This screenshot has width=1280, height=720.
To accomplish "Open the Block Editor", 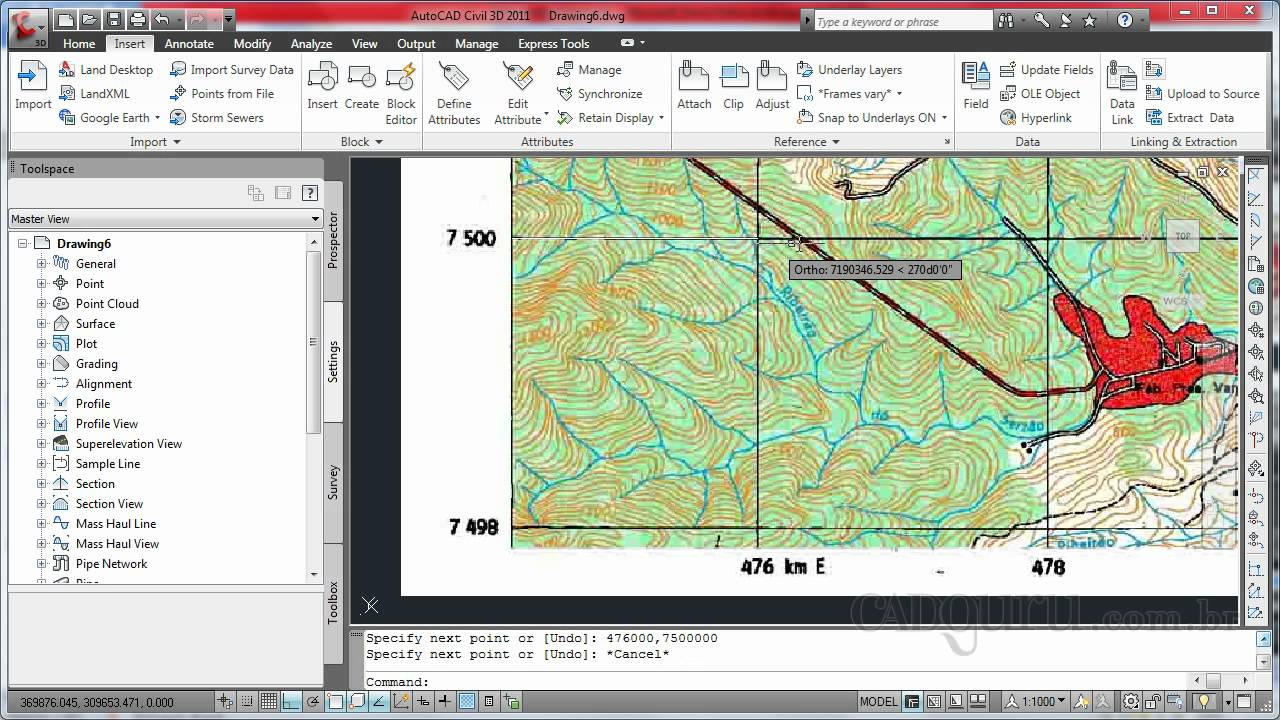I will 401,92.
